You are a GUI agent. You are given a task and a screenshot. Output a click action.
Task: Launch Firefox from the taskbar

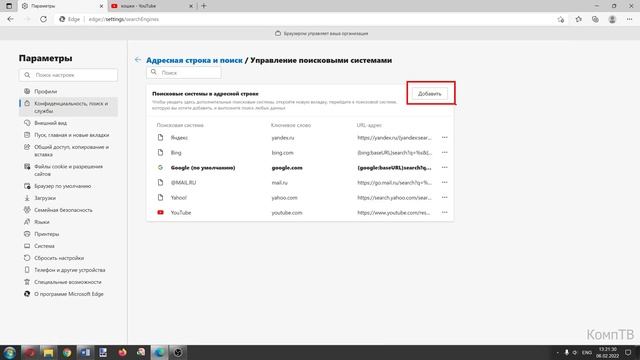122,353
